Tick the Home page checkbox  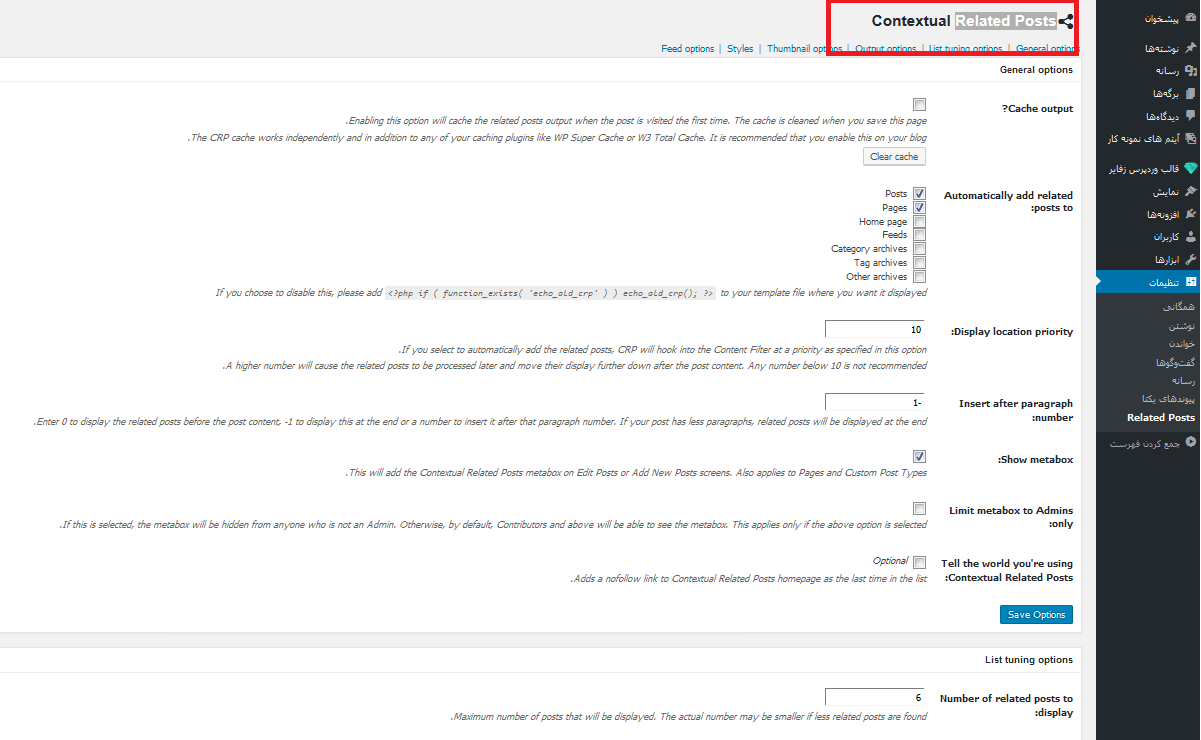click(919, 222)
